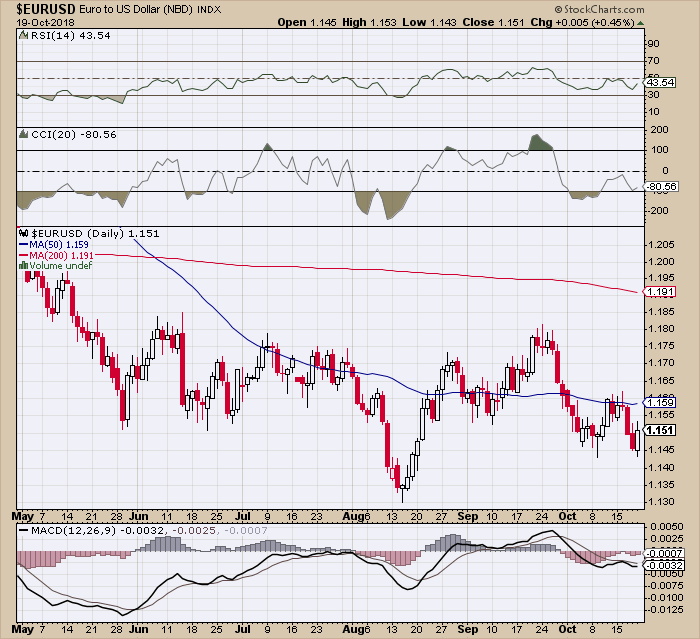Click the $EURUSD candlestick legend icon
The image size is (700, 639).
(x=24, y=233)
